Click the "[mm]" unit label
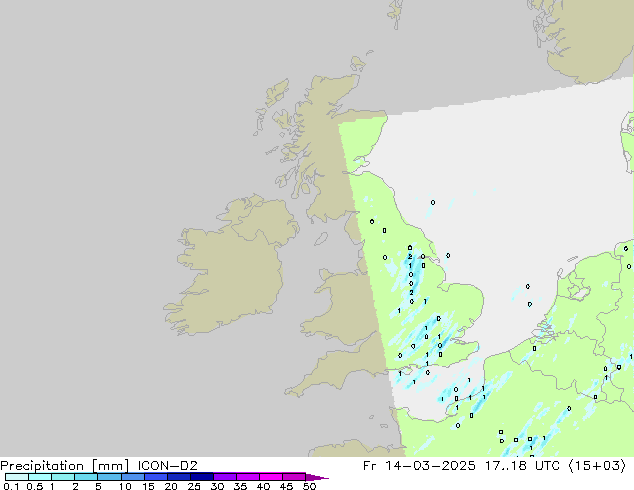The width and height of the screenshot is (634, 490). tap(110, 466)
